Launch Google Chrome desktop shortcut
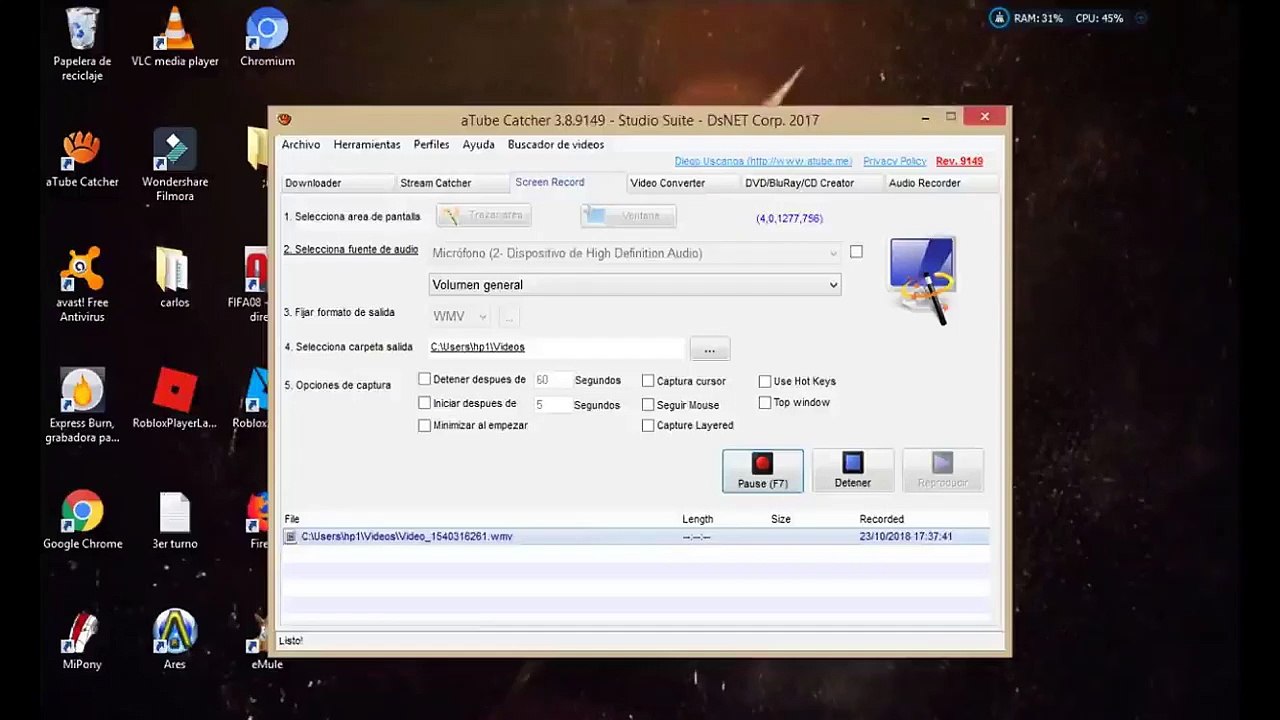 (82, 520)
